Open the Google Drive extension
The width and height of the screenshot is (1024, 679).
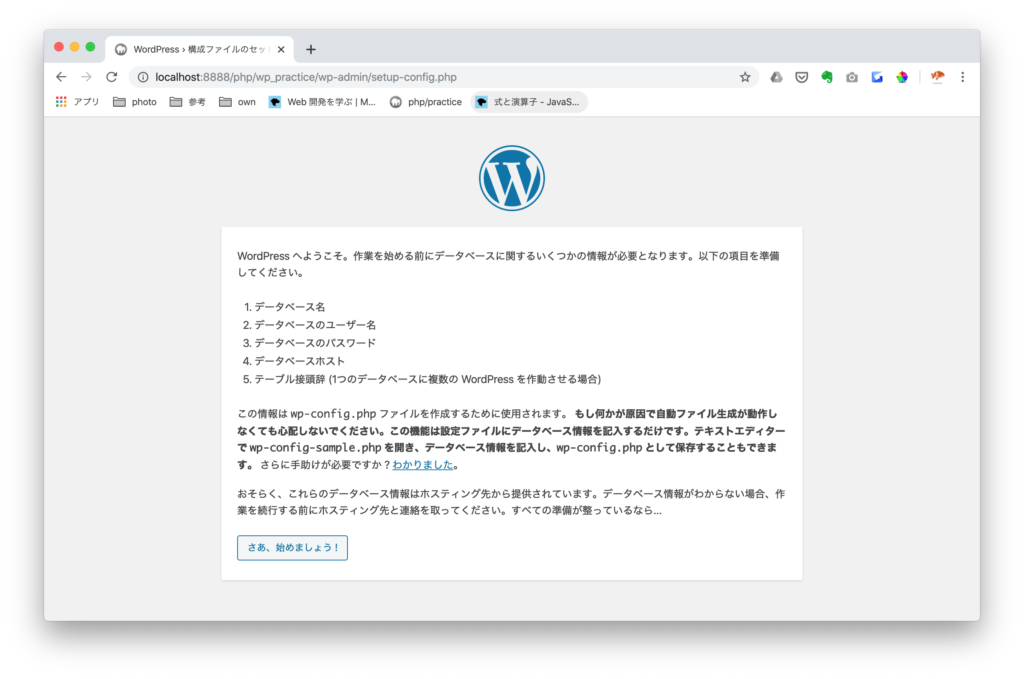point(776,77)
